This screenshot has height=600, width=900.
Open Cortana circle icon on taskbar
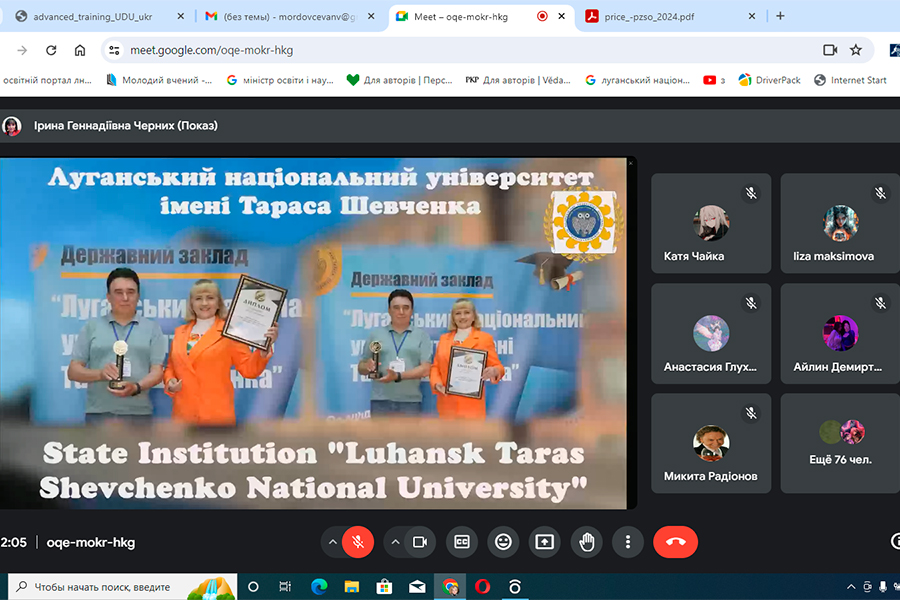tap(253, 587)
